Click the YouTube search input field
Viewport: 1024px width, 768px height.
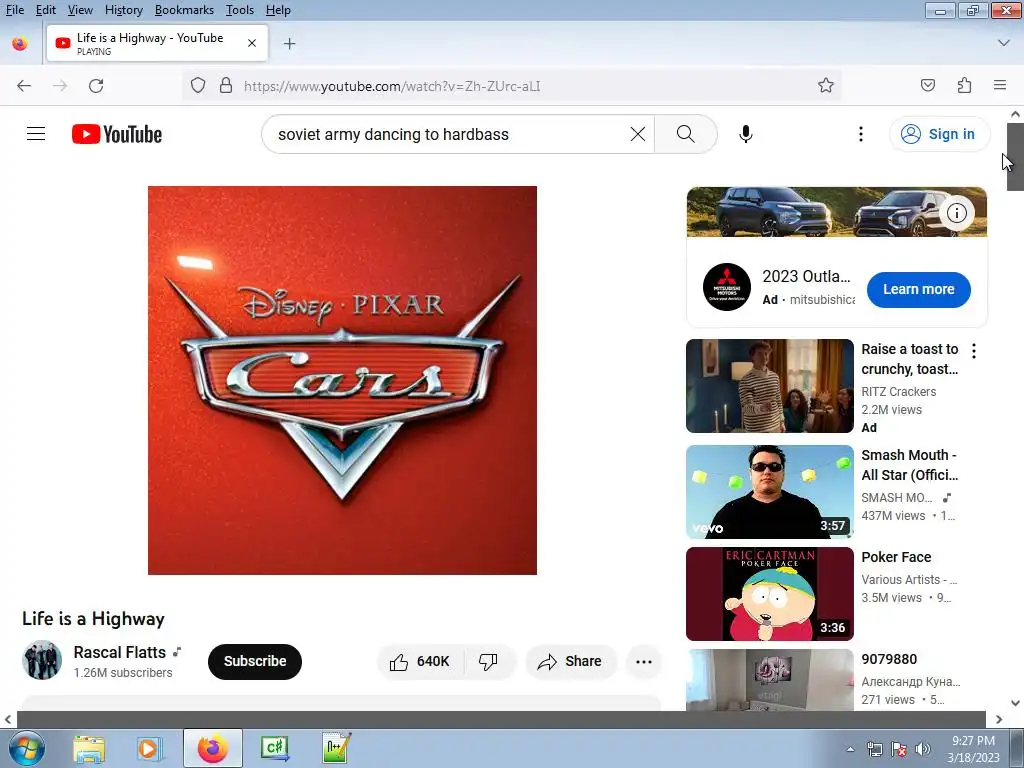[451, 134]
